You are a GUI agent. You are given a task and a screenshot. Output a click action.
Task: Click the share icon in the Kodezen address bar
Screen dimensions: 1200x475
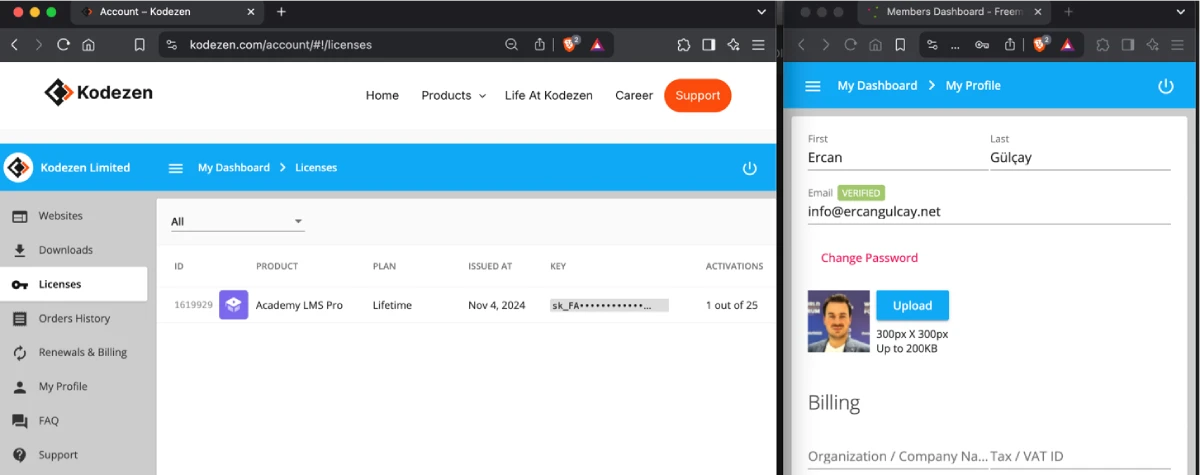540,44
